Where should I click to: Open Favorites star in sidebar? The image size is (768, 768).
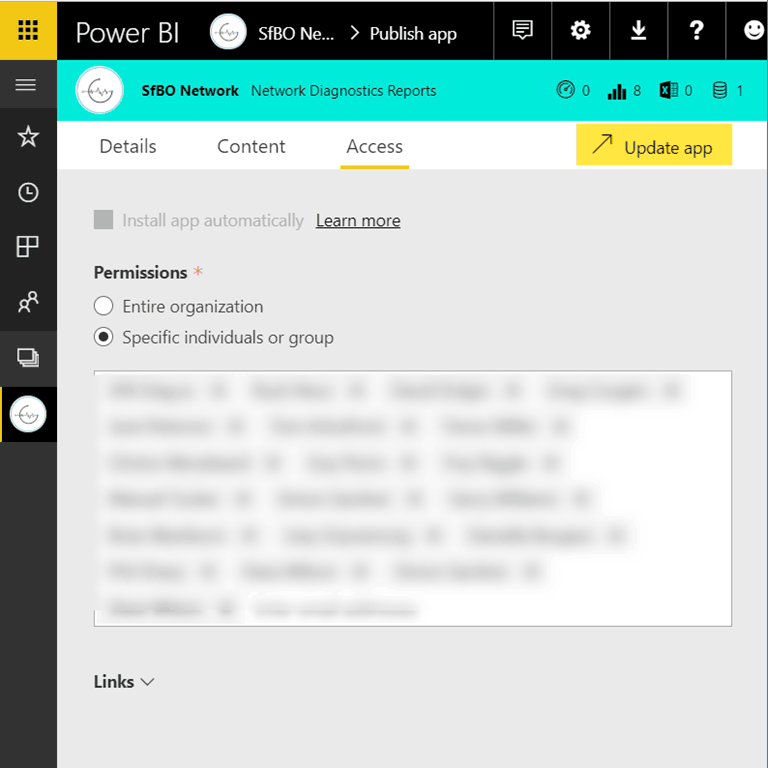point(28,138)
